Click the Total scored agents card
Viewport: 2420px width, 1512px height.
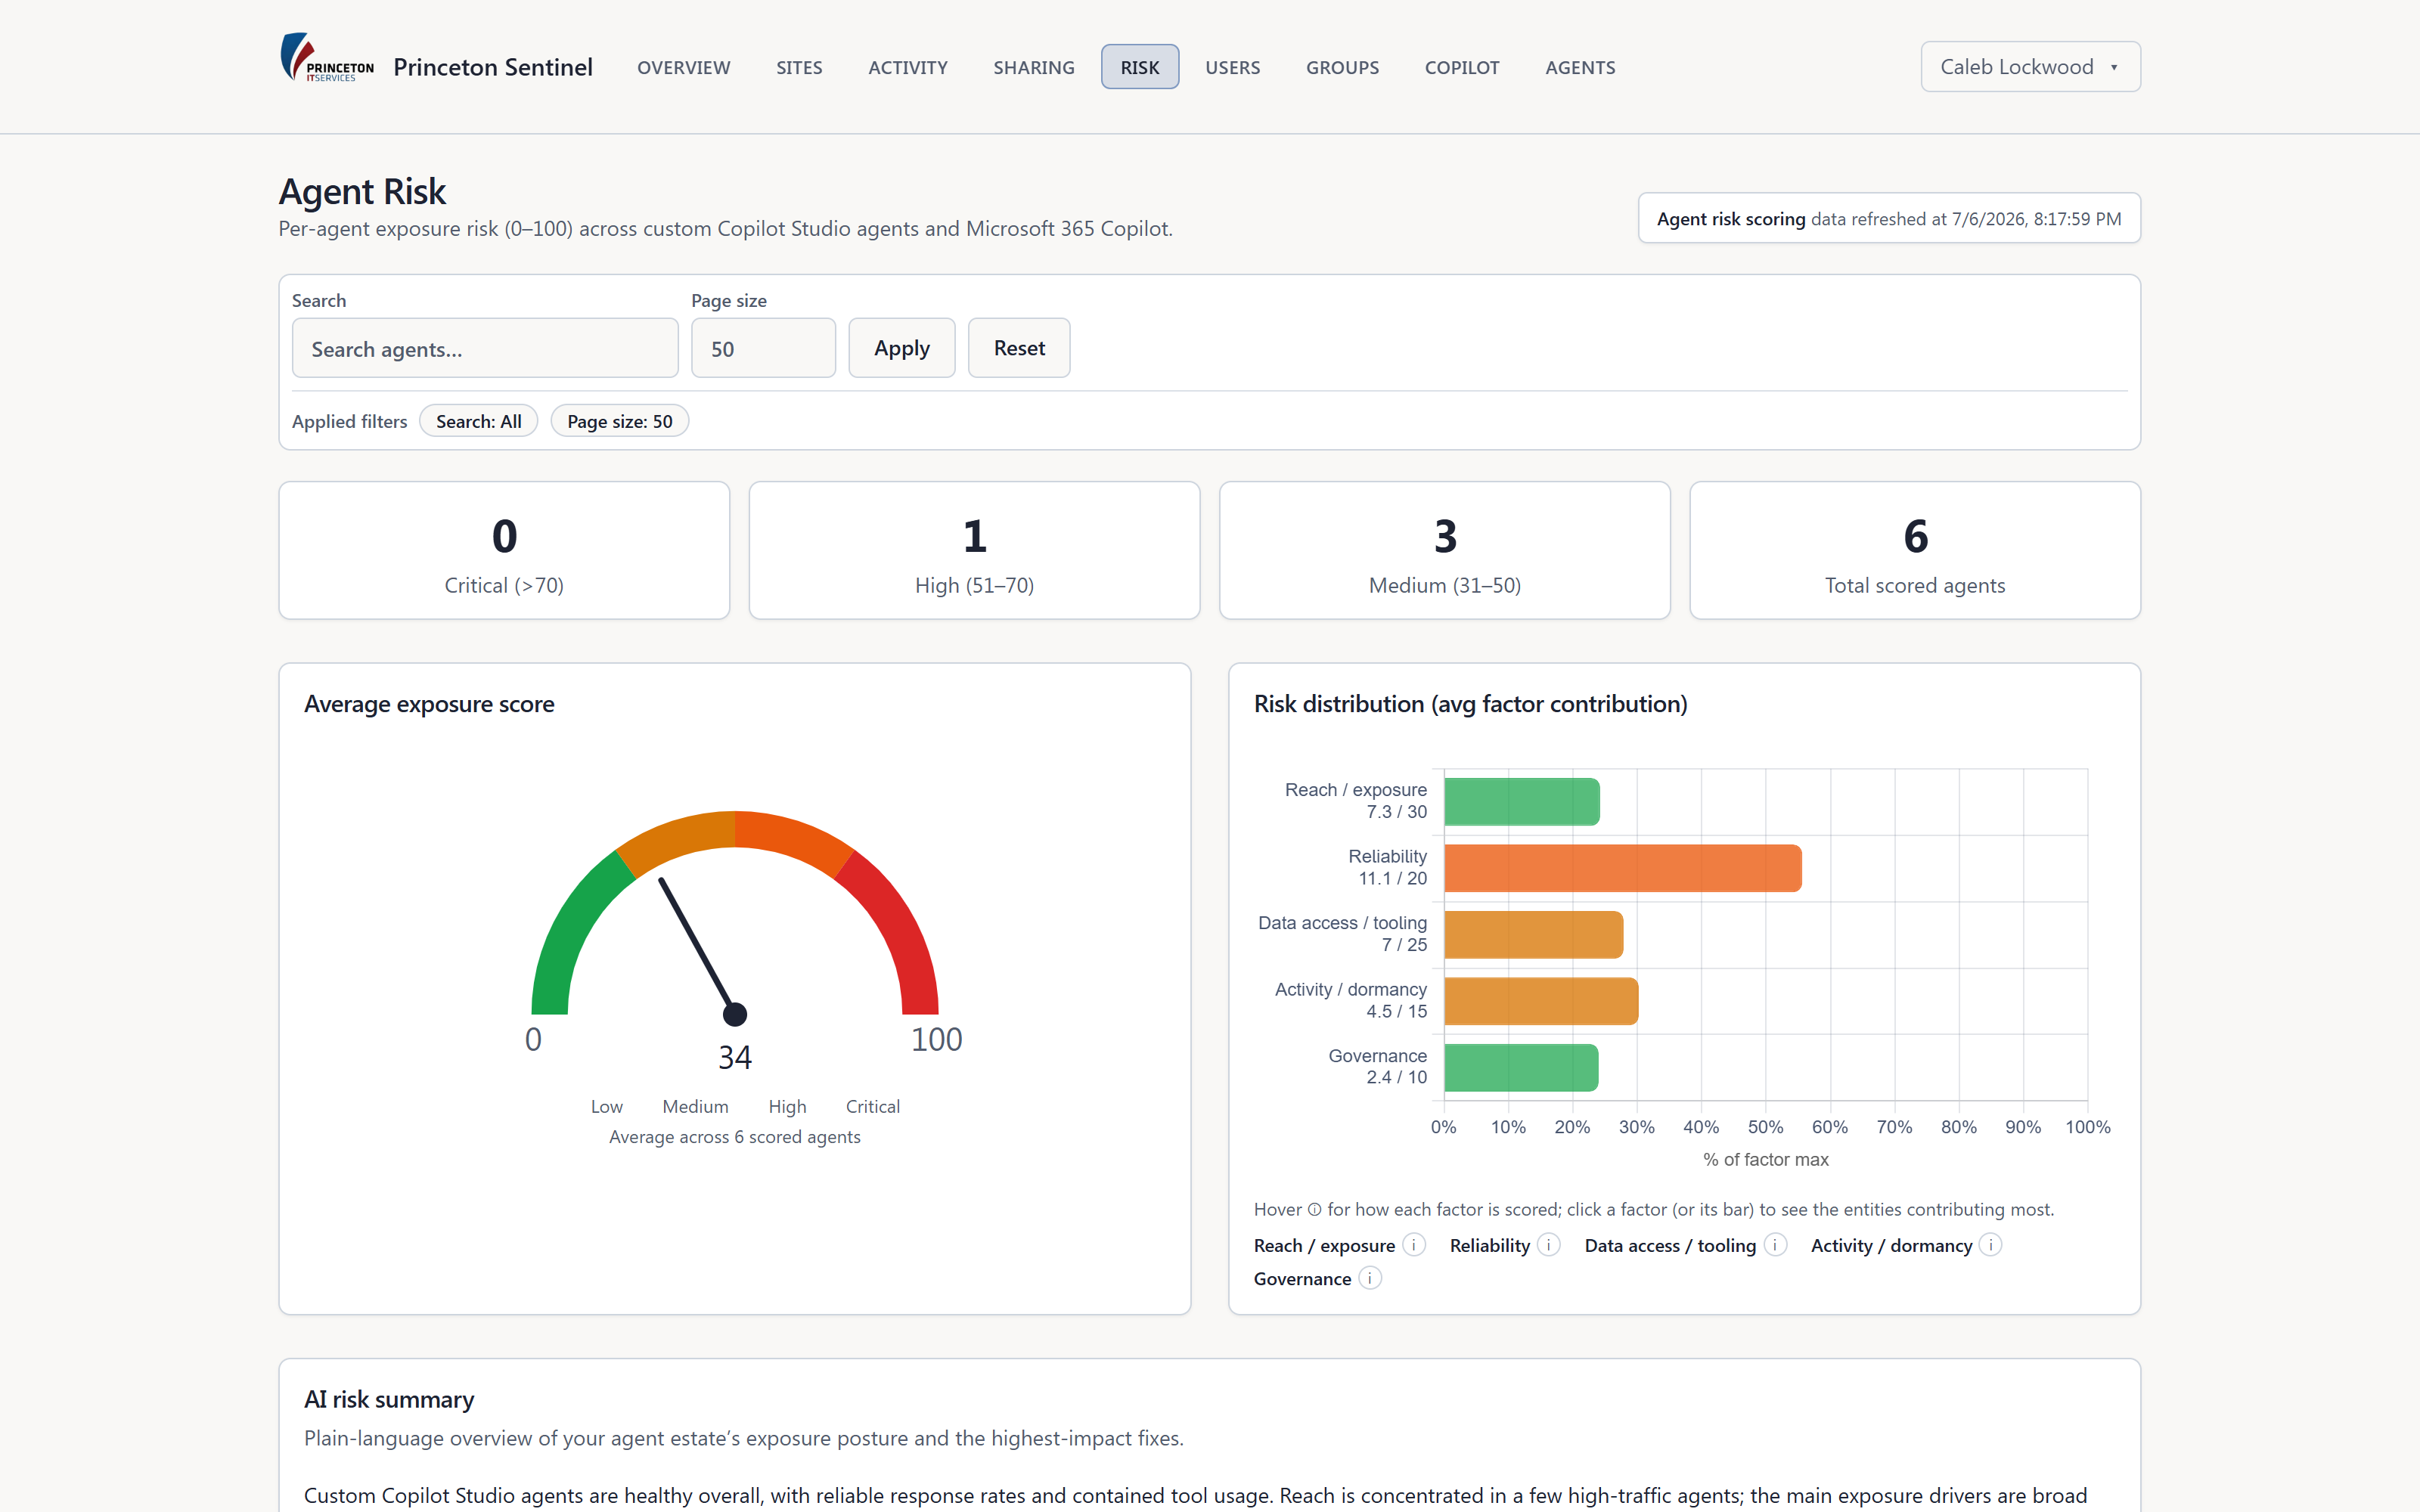point(1915,550)
